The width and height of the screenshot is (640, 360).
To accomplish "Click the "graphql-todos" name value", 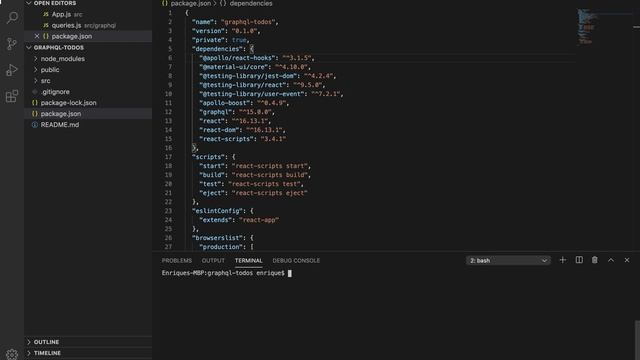I will pyautogui.click(x=248, y=22).
